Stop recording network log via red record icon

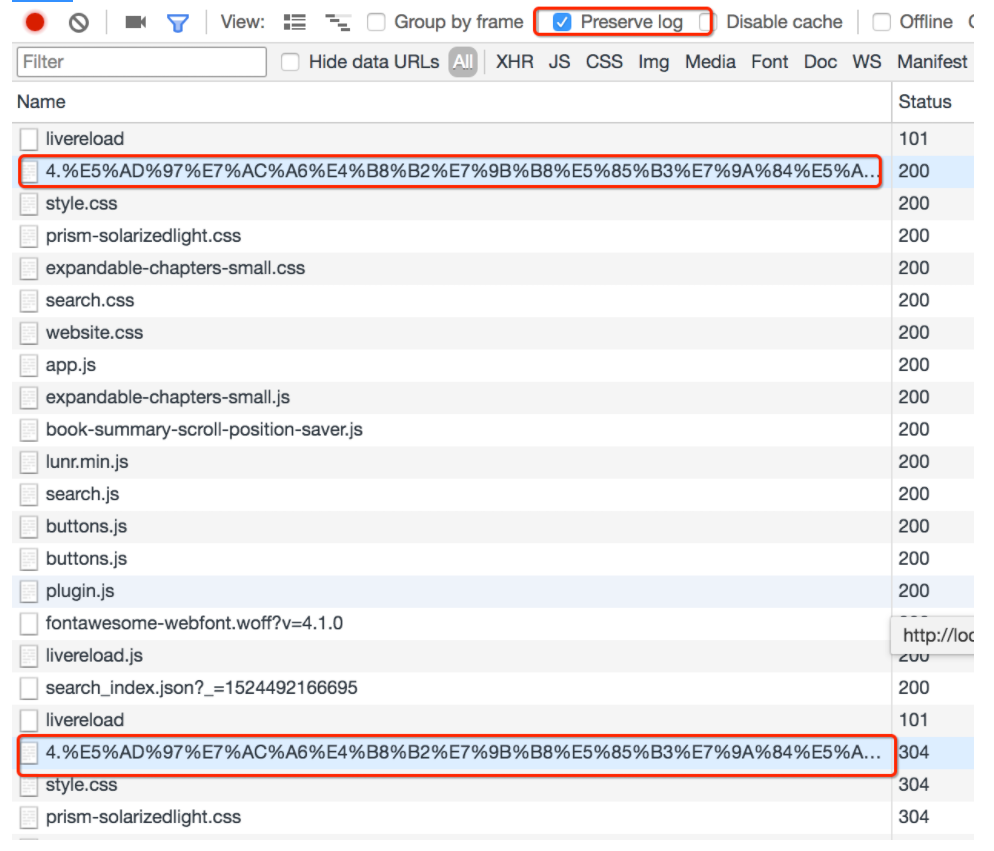click(x=35, y=23)
